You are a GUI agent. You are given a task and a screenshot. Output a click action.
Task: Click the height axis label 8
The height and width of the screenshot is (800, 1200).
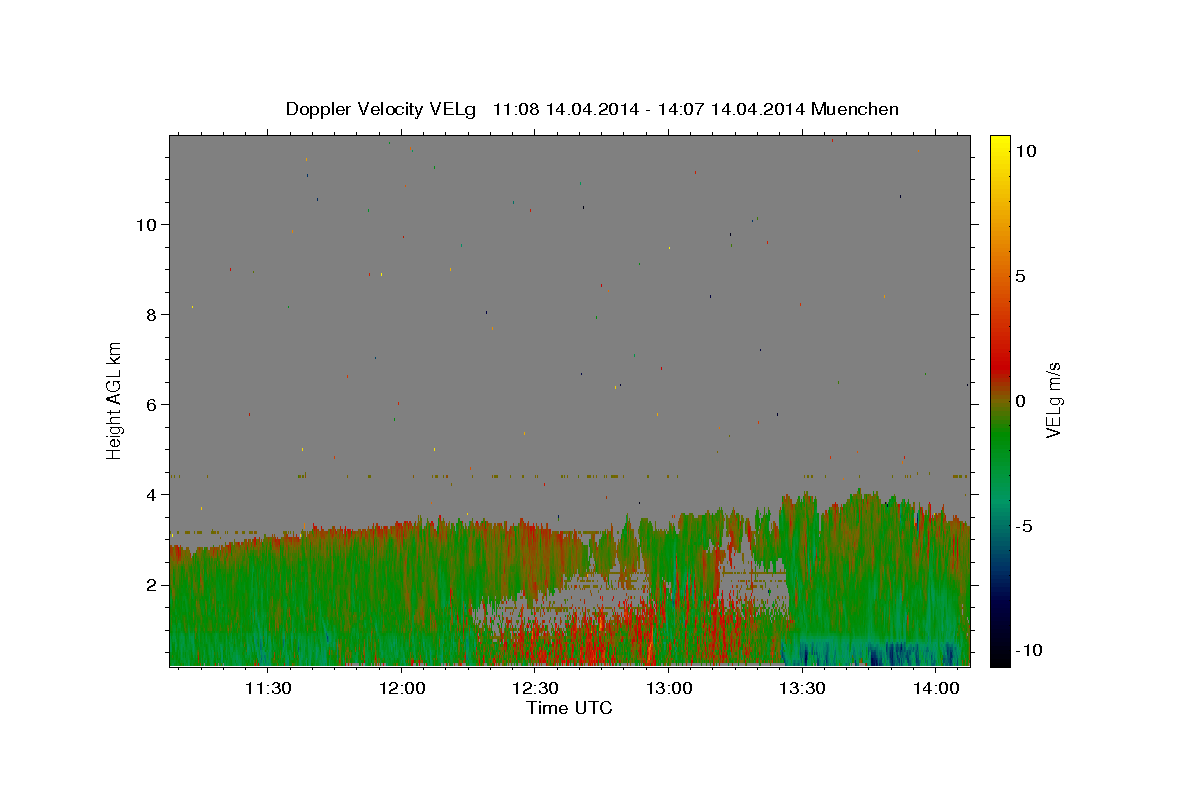tap(152, 314)
